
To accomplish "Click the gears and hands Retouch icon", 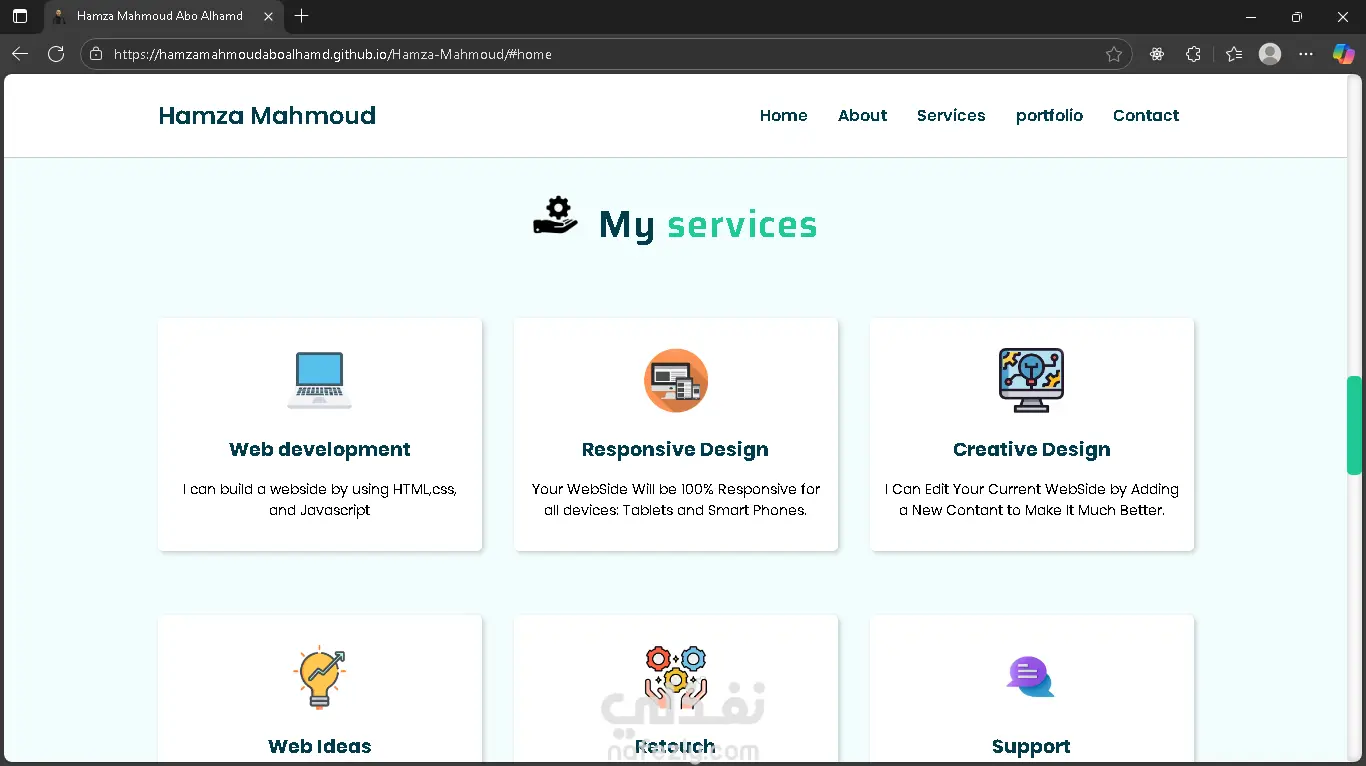I will [x=676, y=677].
